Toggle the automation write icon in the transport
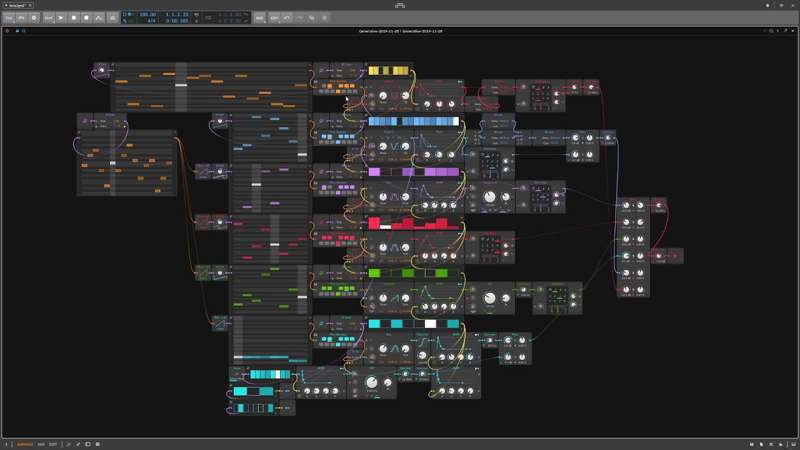This screenshot has height=450, width=800. click(99, 18)
